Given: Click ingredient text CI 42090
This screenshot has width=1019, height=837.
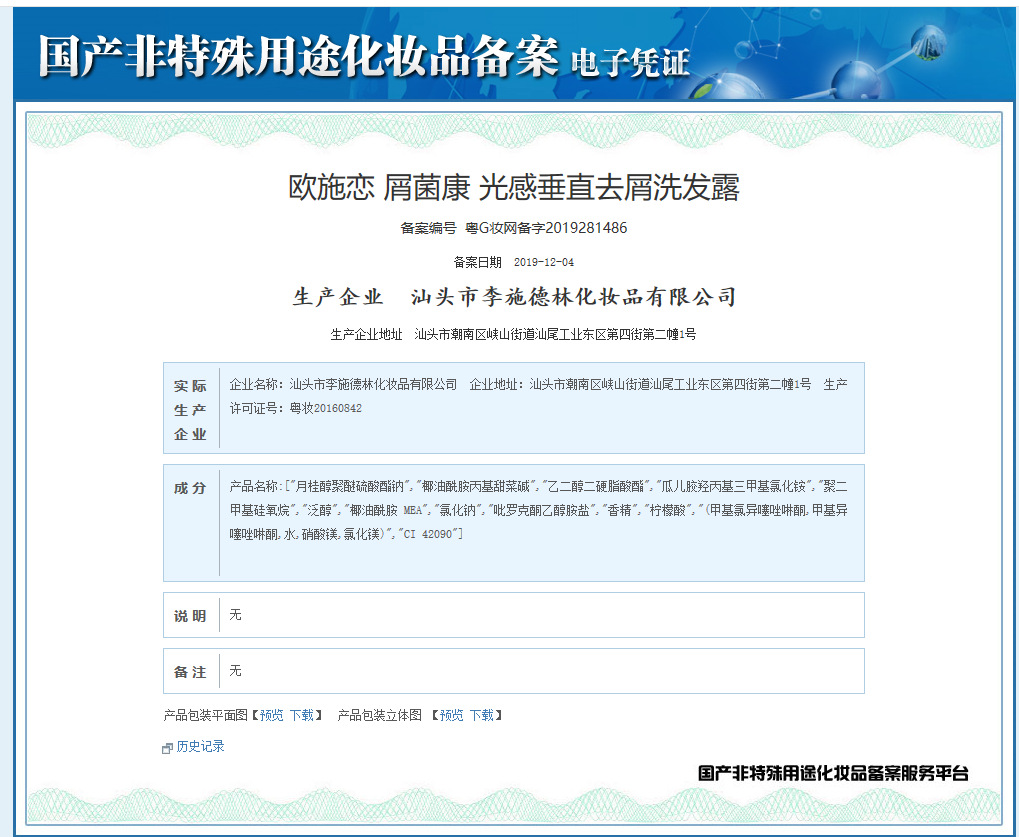Looking at the screenshot, I should coord(428,534).
